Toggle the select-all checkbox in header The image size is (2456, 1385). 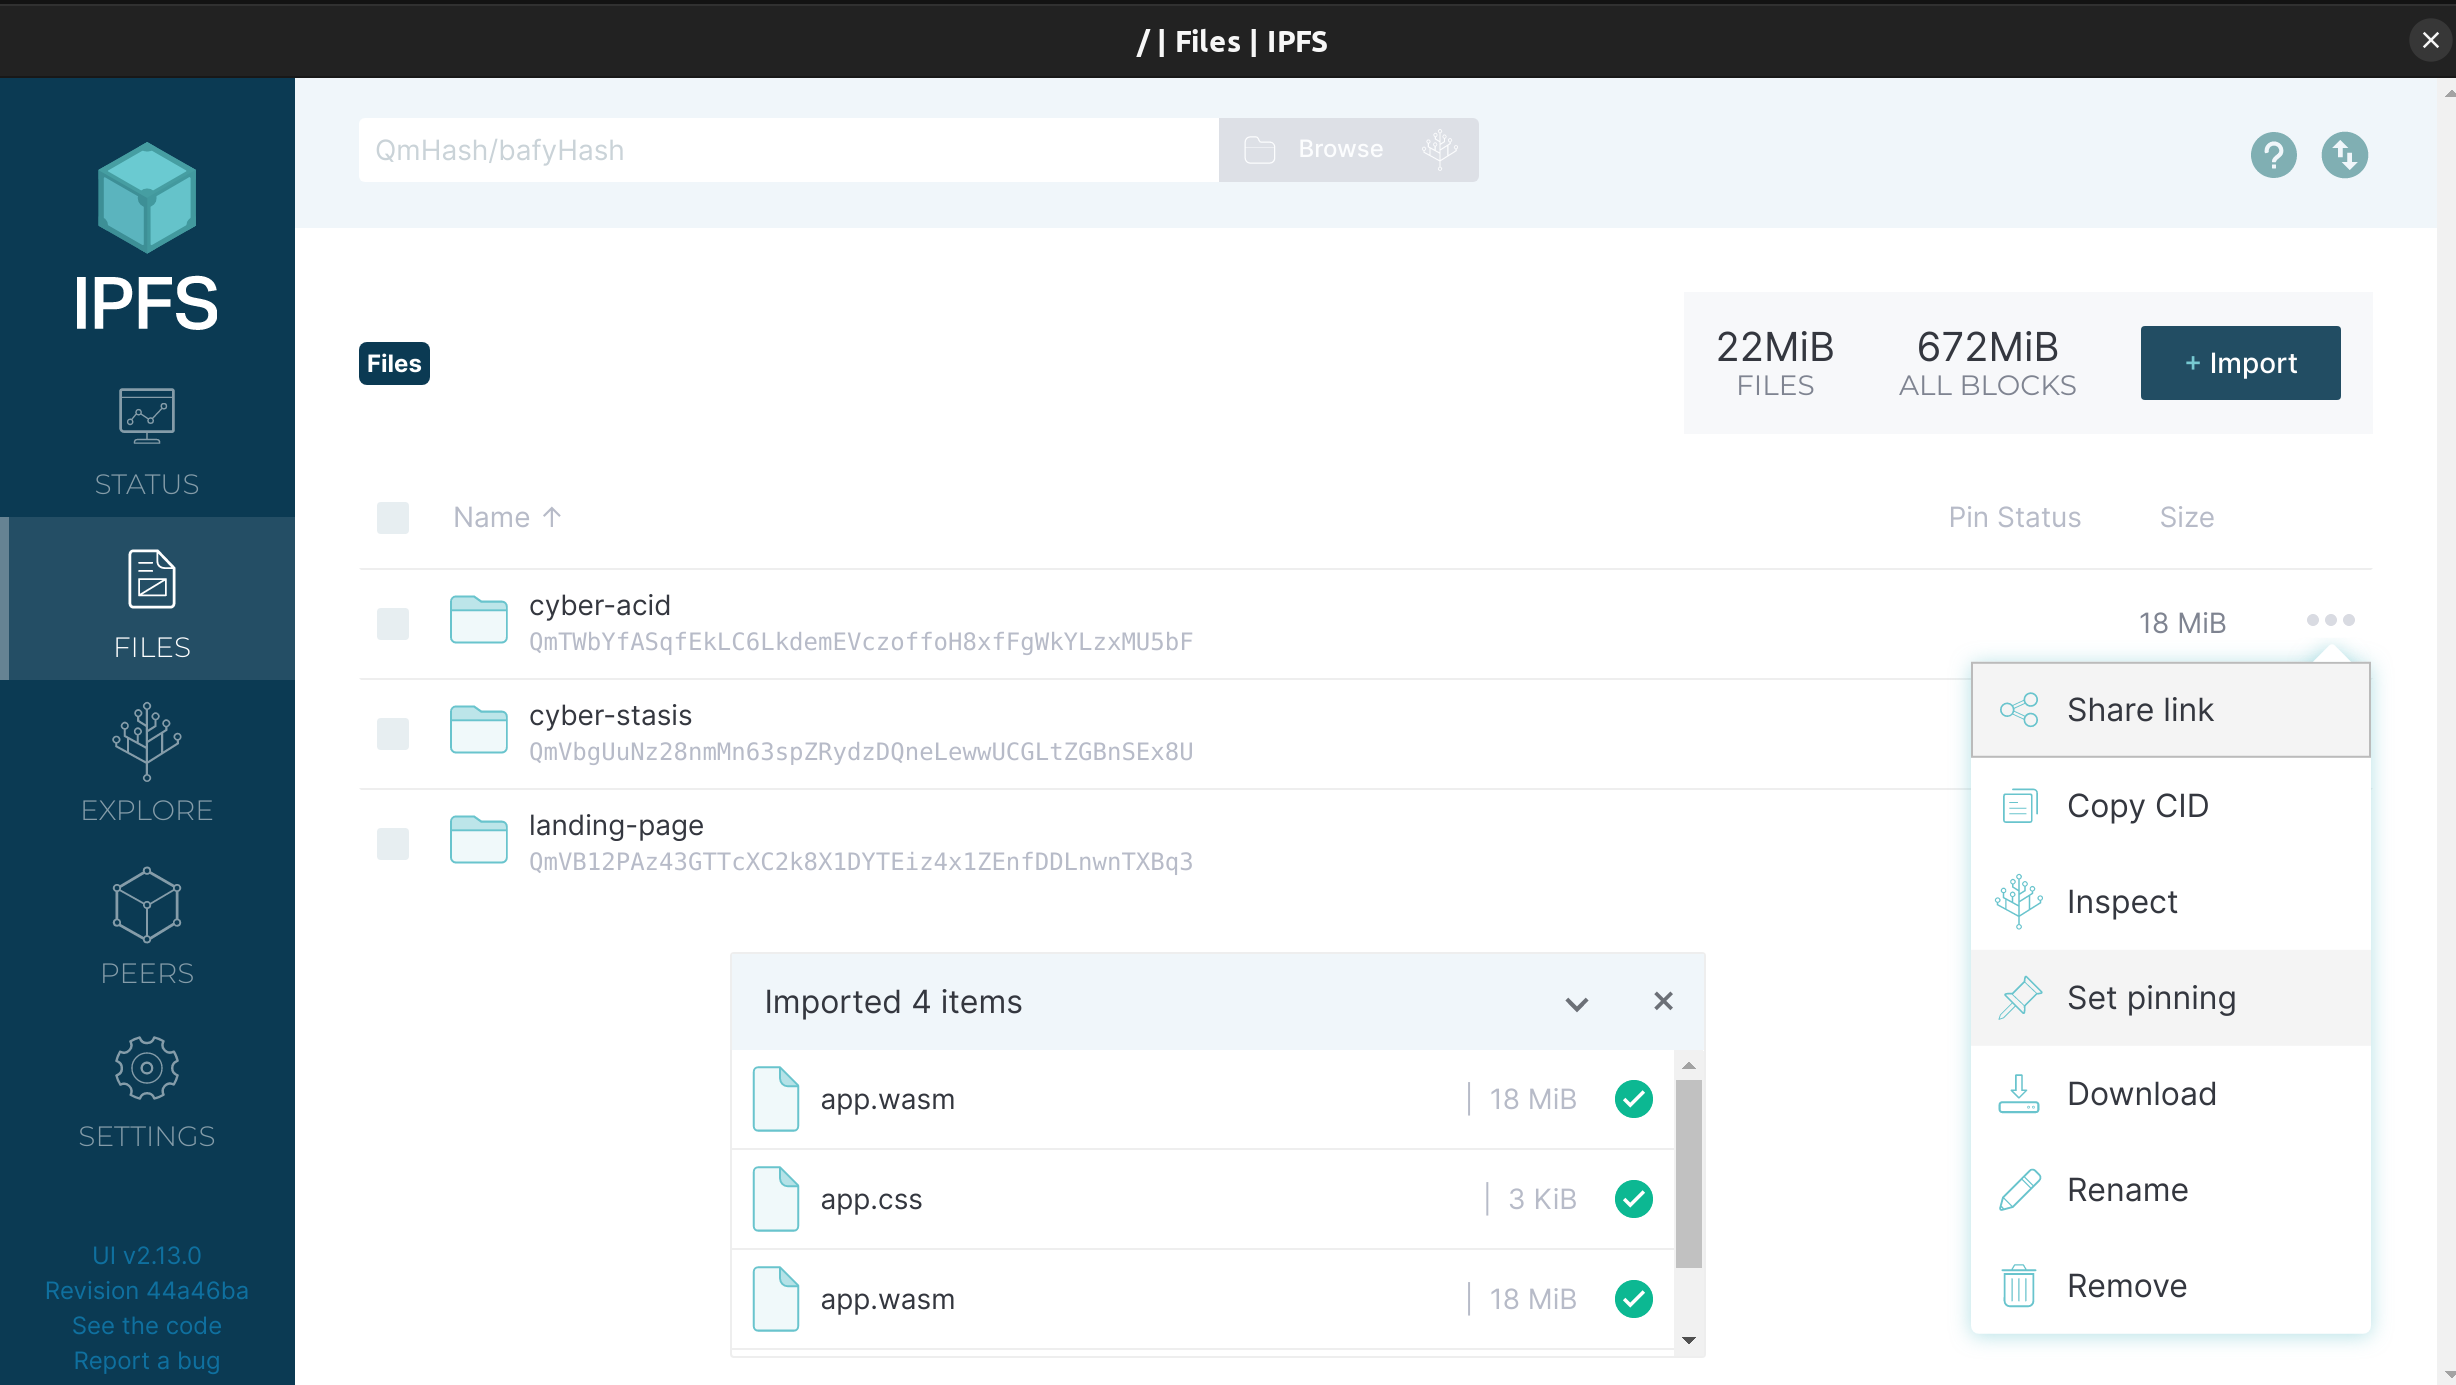(393, 517)
